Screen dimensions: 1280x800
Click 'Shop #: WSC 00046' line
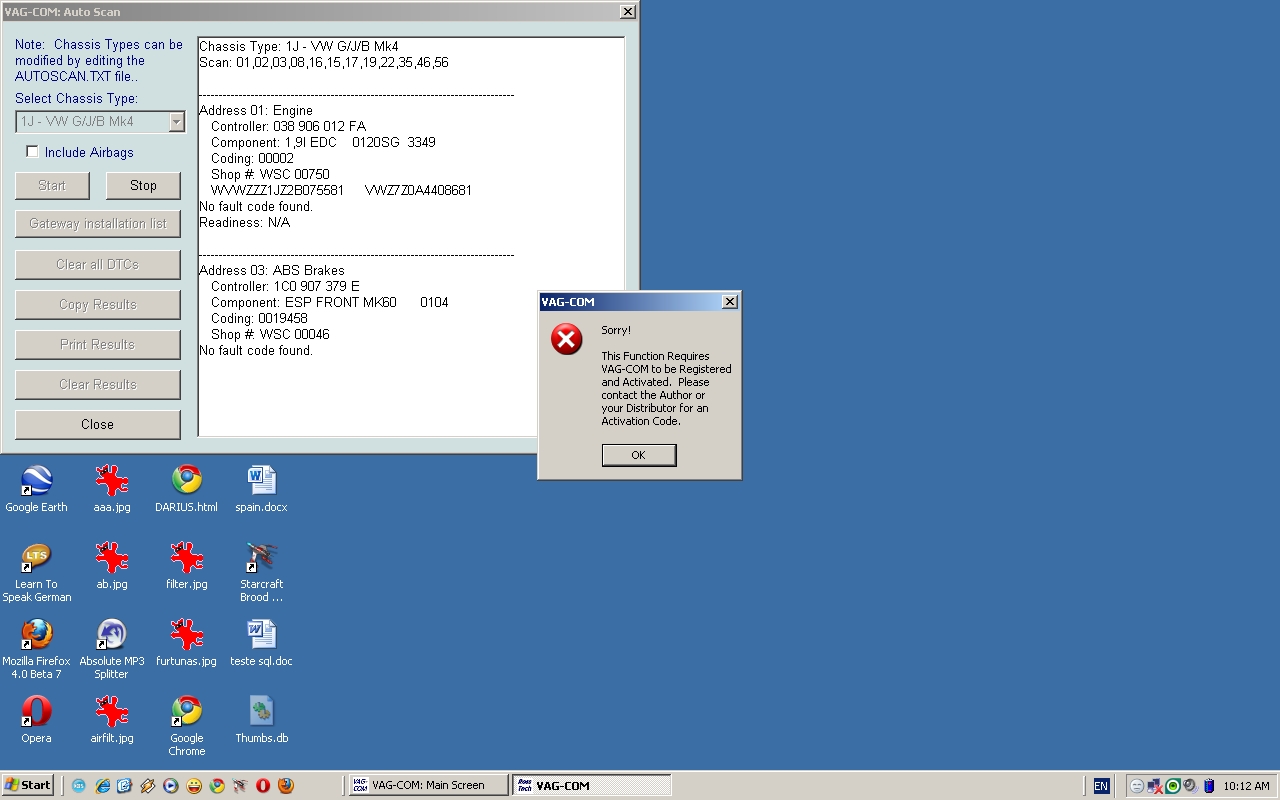pos(270,334)
